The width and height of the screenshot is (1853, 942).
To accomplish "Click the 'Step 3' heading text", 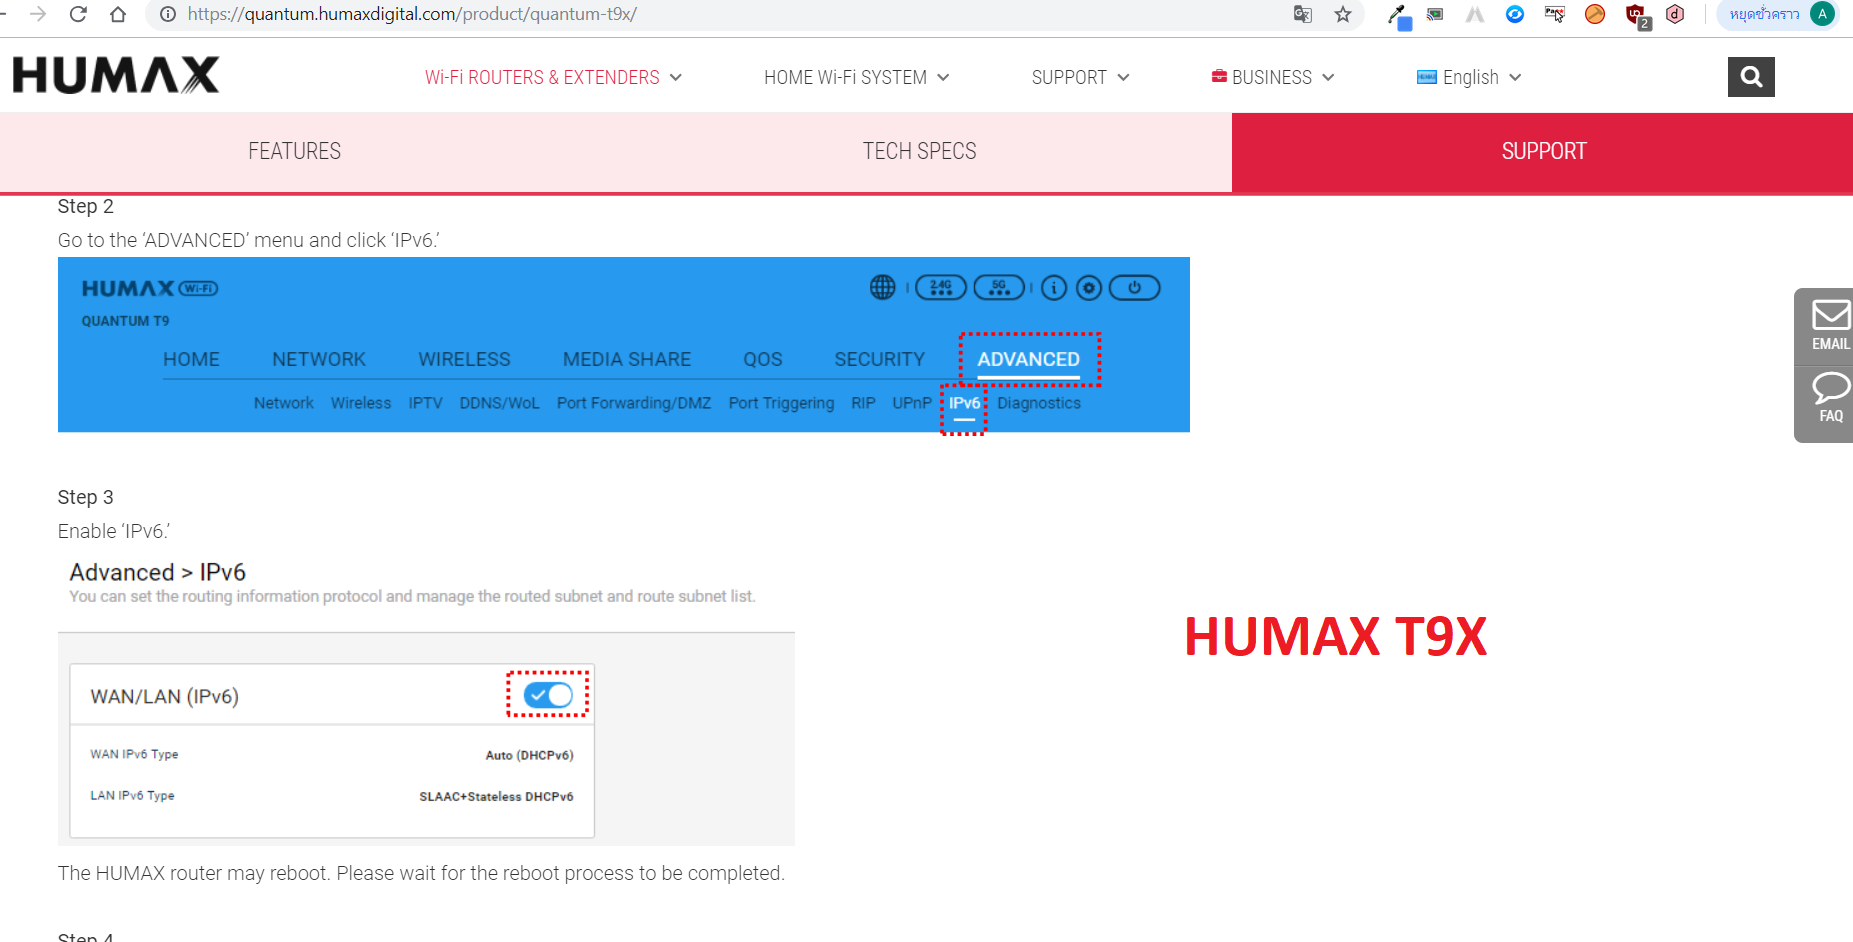I will [x=85, y=497].
